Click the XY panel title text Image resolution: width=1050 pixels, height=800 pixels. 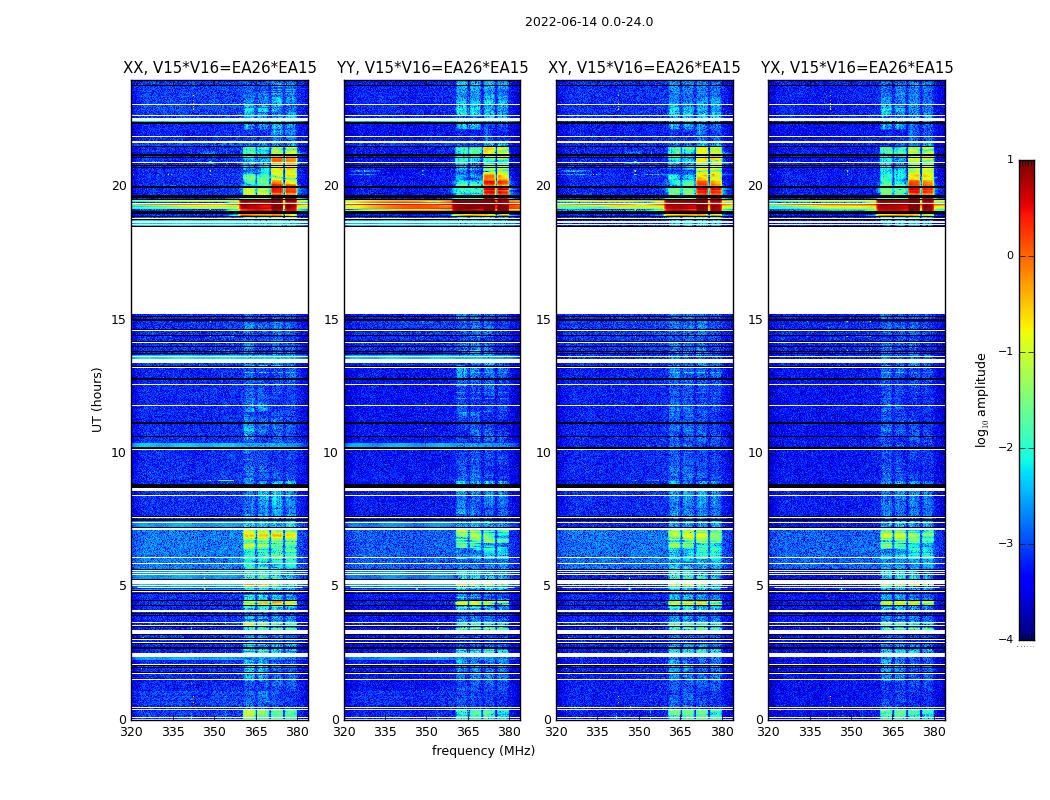(644, 68)
